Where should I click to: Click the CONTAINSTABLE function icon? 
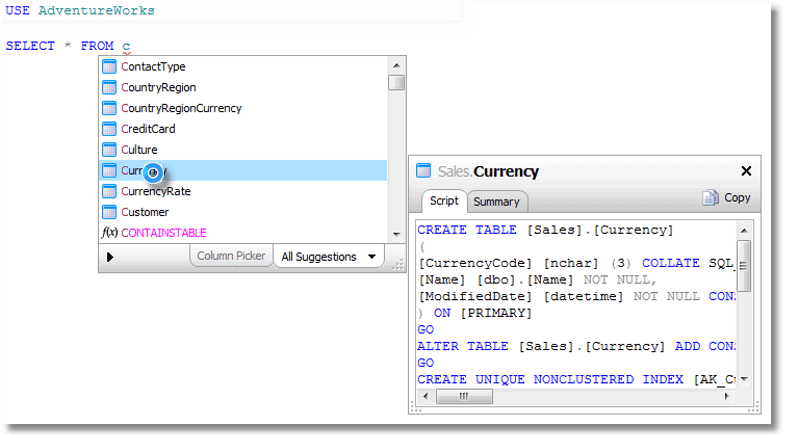(x=110, y=233)
